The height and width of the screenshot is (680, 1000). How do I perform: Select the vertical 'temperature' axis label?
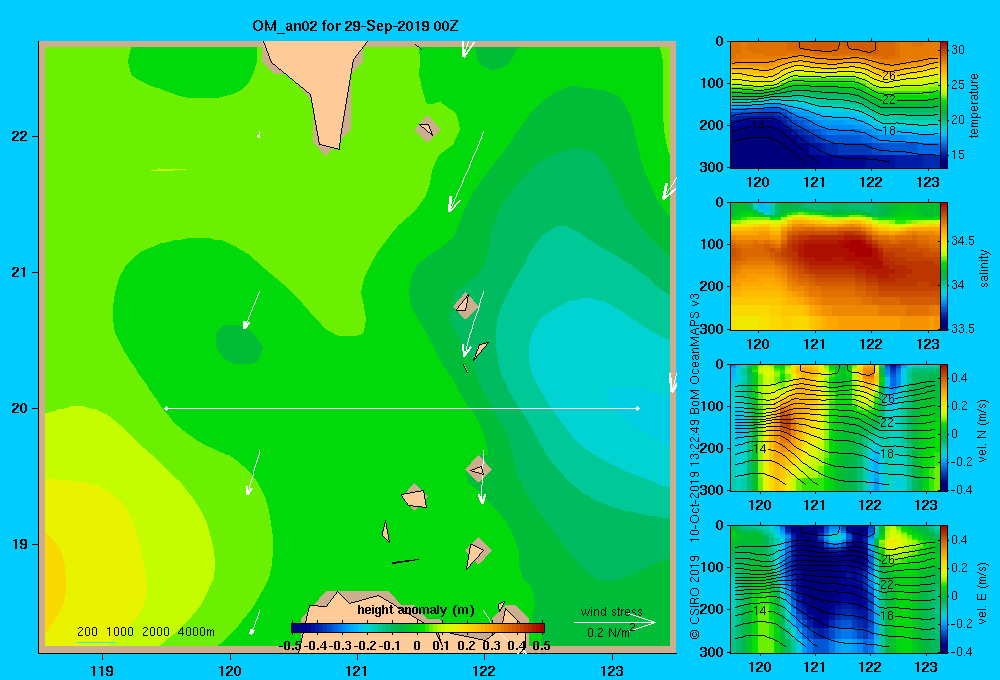(x=974, y=105)
